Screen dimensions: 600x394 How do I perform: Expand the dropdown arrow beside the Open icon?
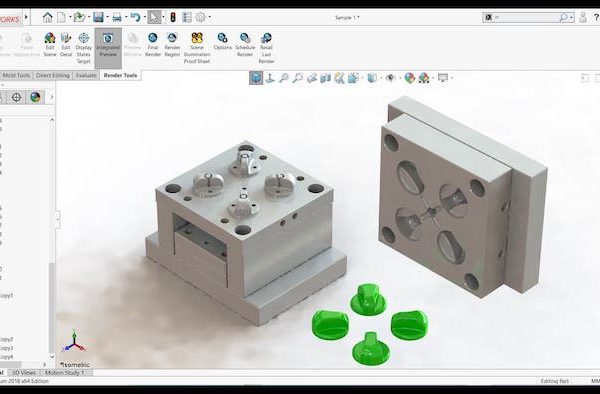point(89,17)
